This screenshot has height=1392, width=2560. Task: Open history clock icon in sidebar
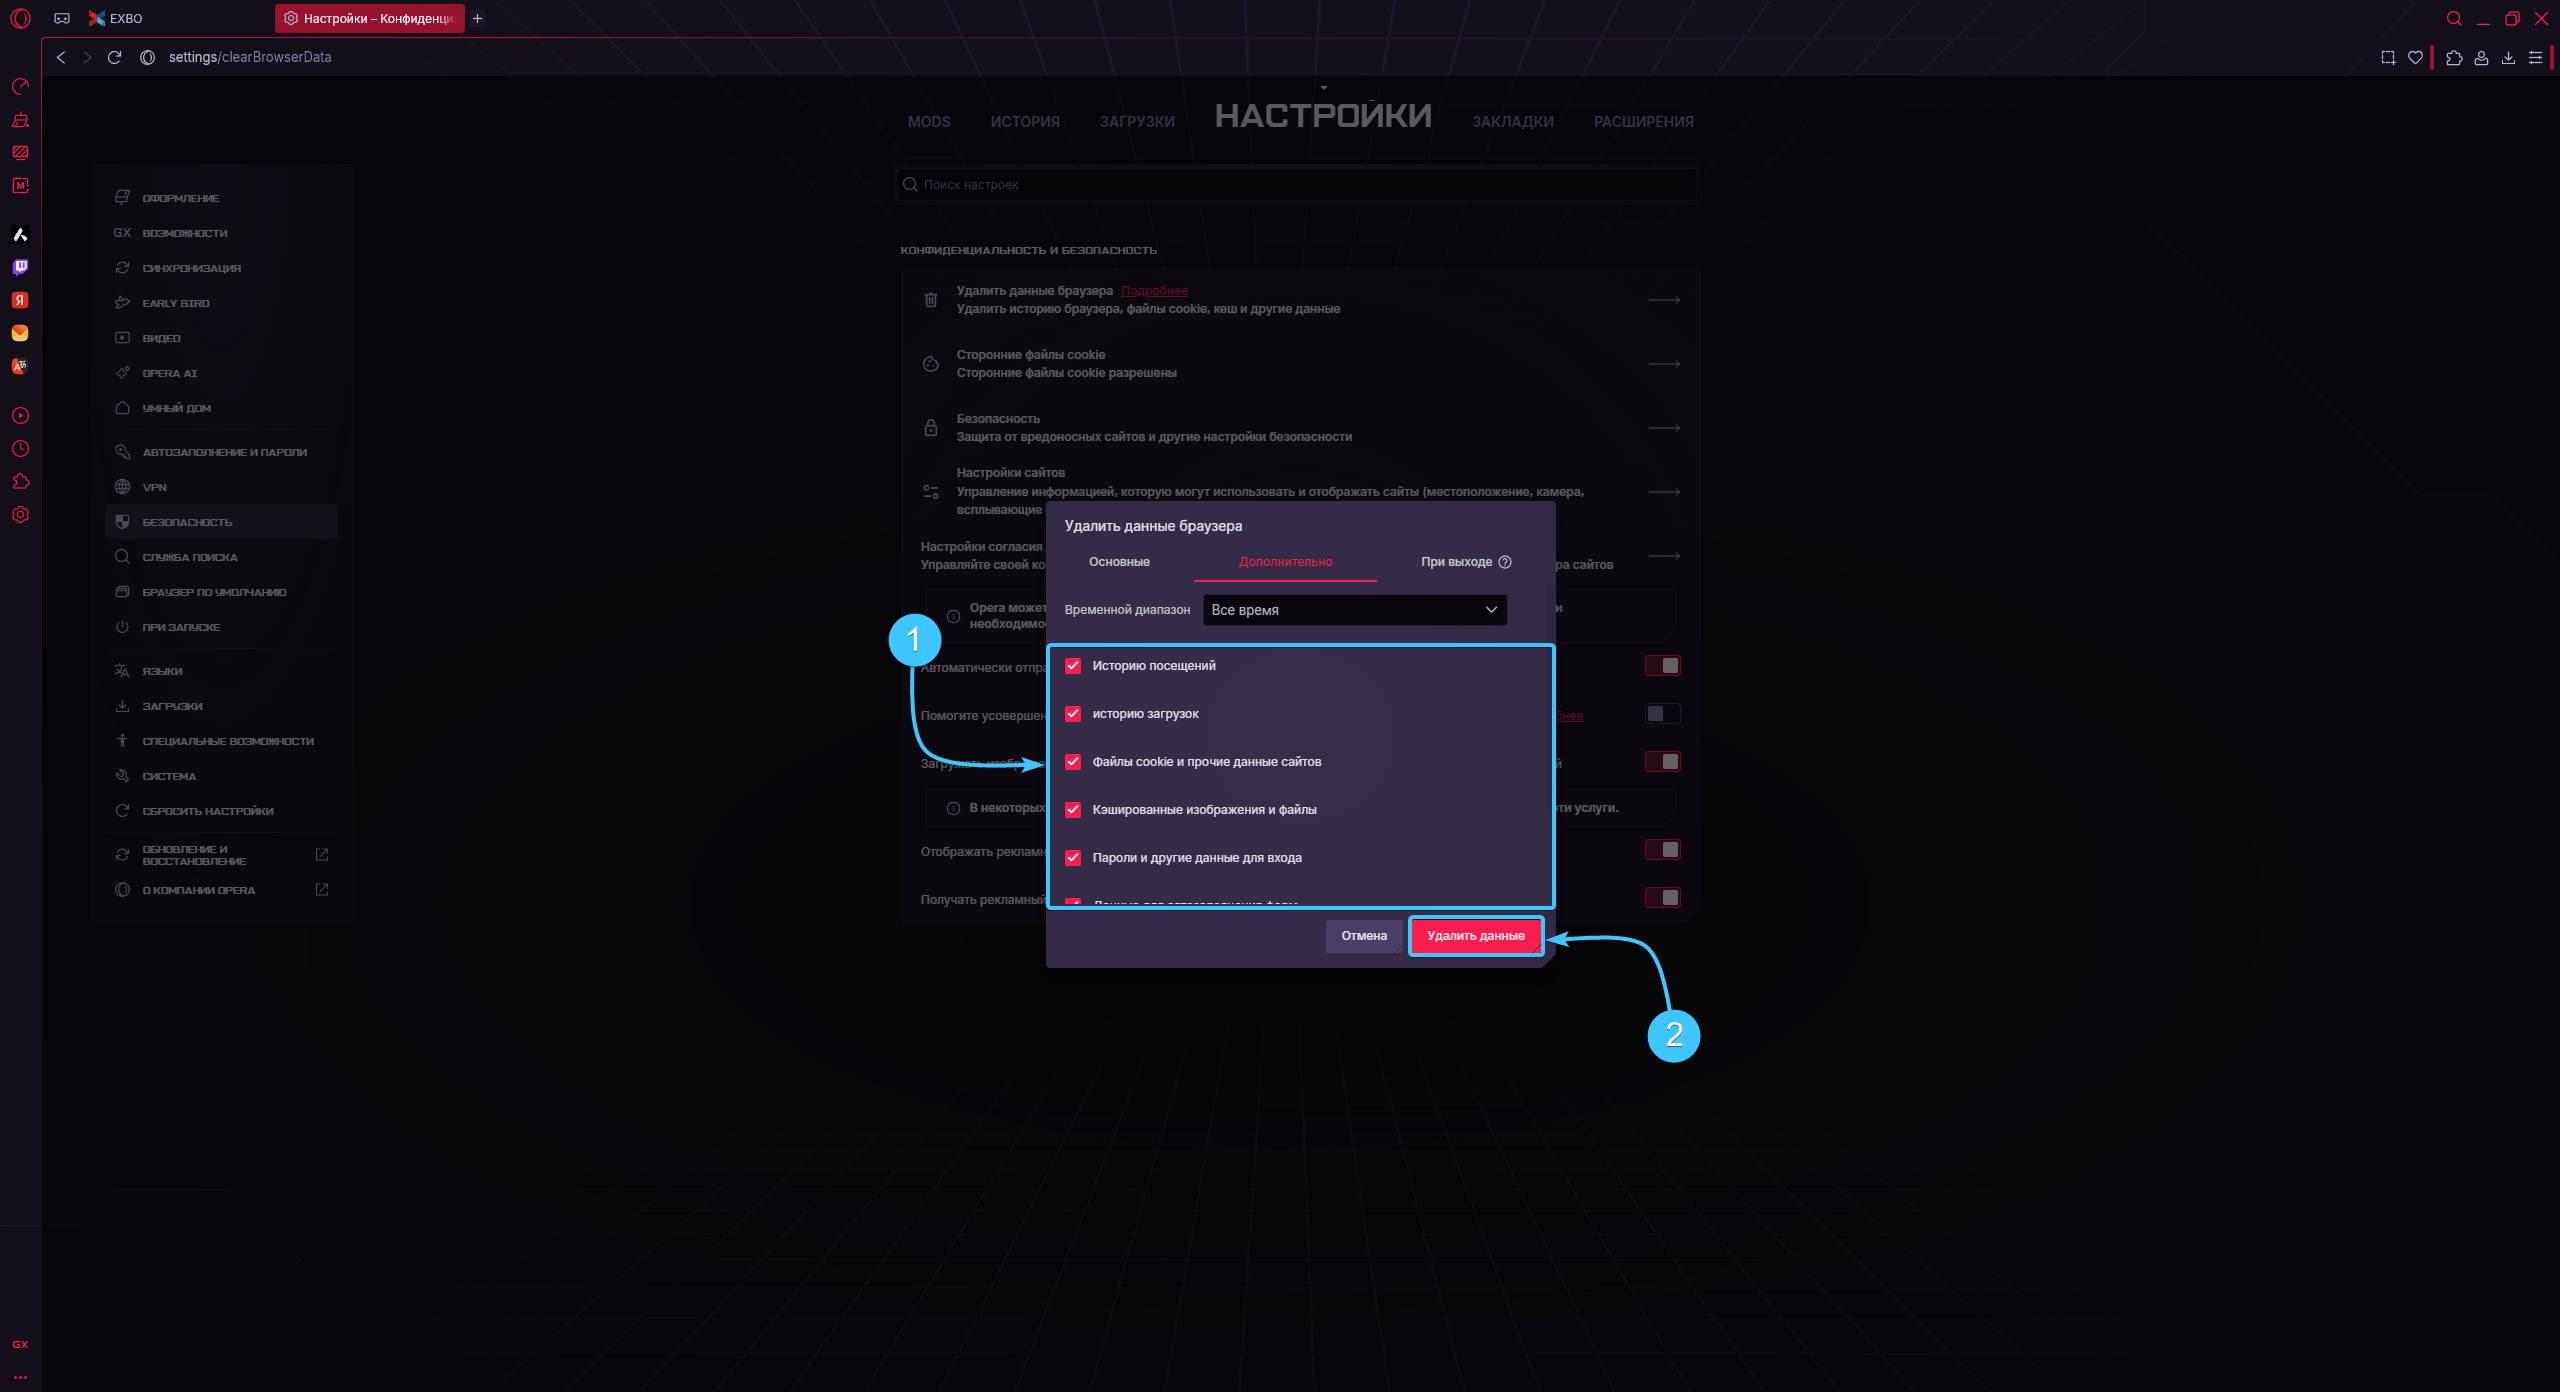[x=20, y=449]
